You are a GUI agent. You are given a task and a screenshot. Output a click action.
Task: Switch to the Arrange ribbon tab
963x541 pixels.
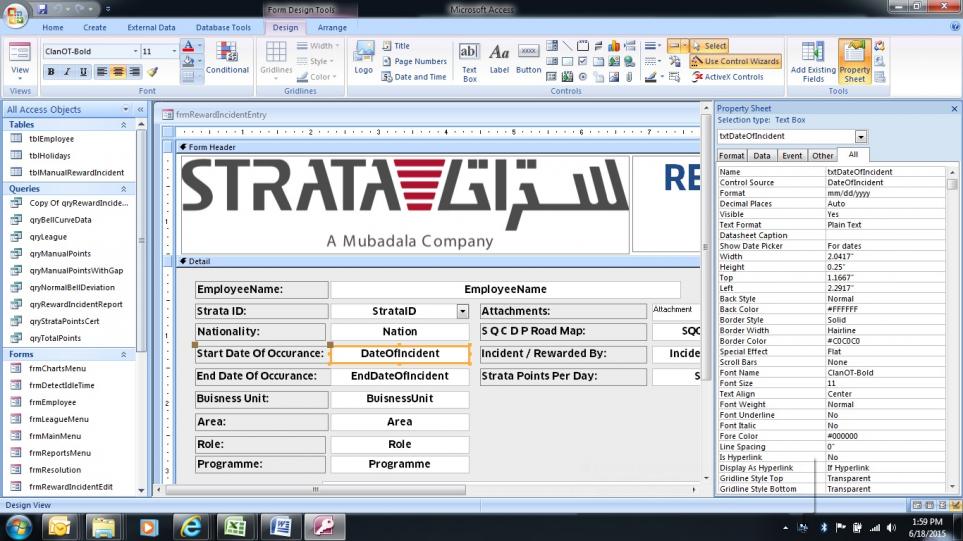point(332,28)
